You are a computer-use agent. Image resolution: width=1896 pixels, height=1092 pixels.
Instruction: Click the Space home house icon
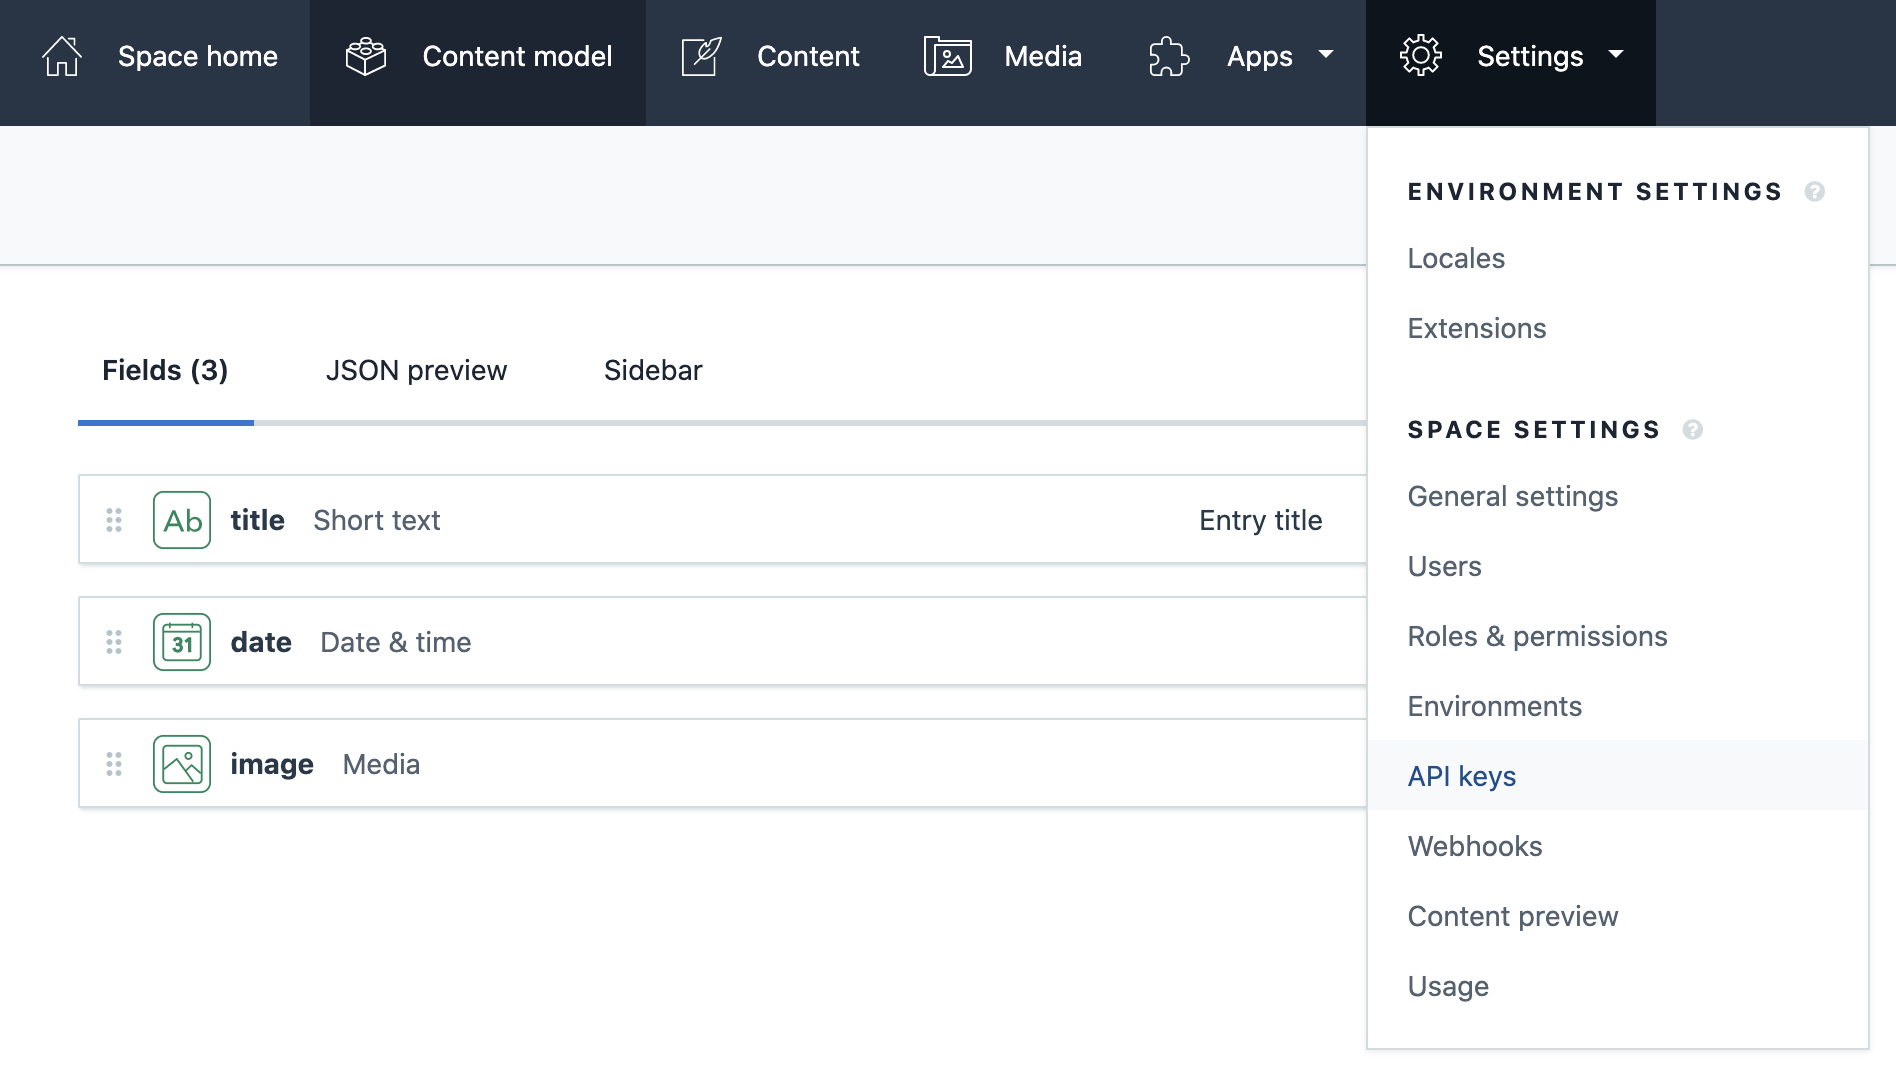coord(61,56)
